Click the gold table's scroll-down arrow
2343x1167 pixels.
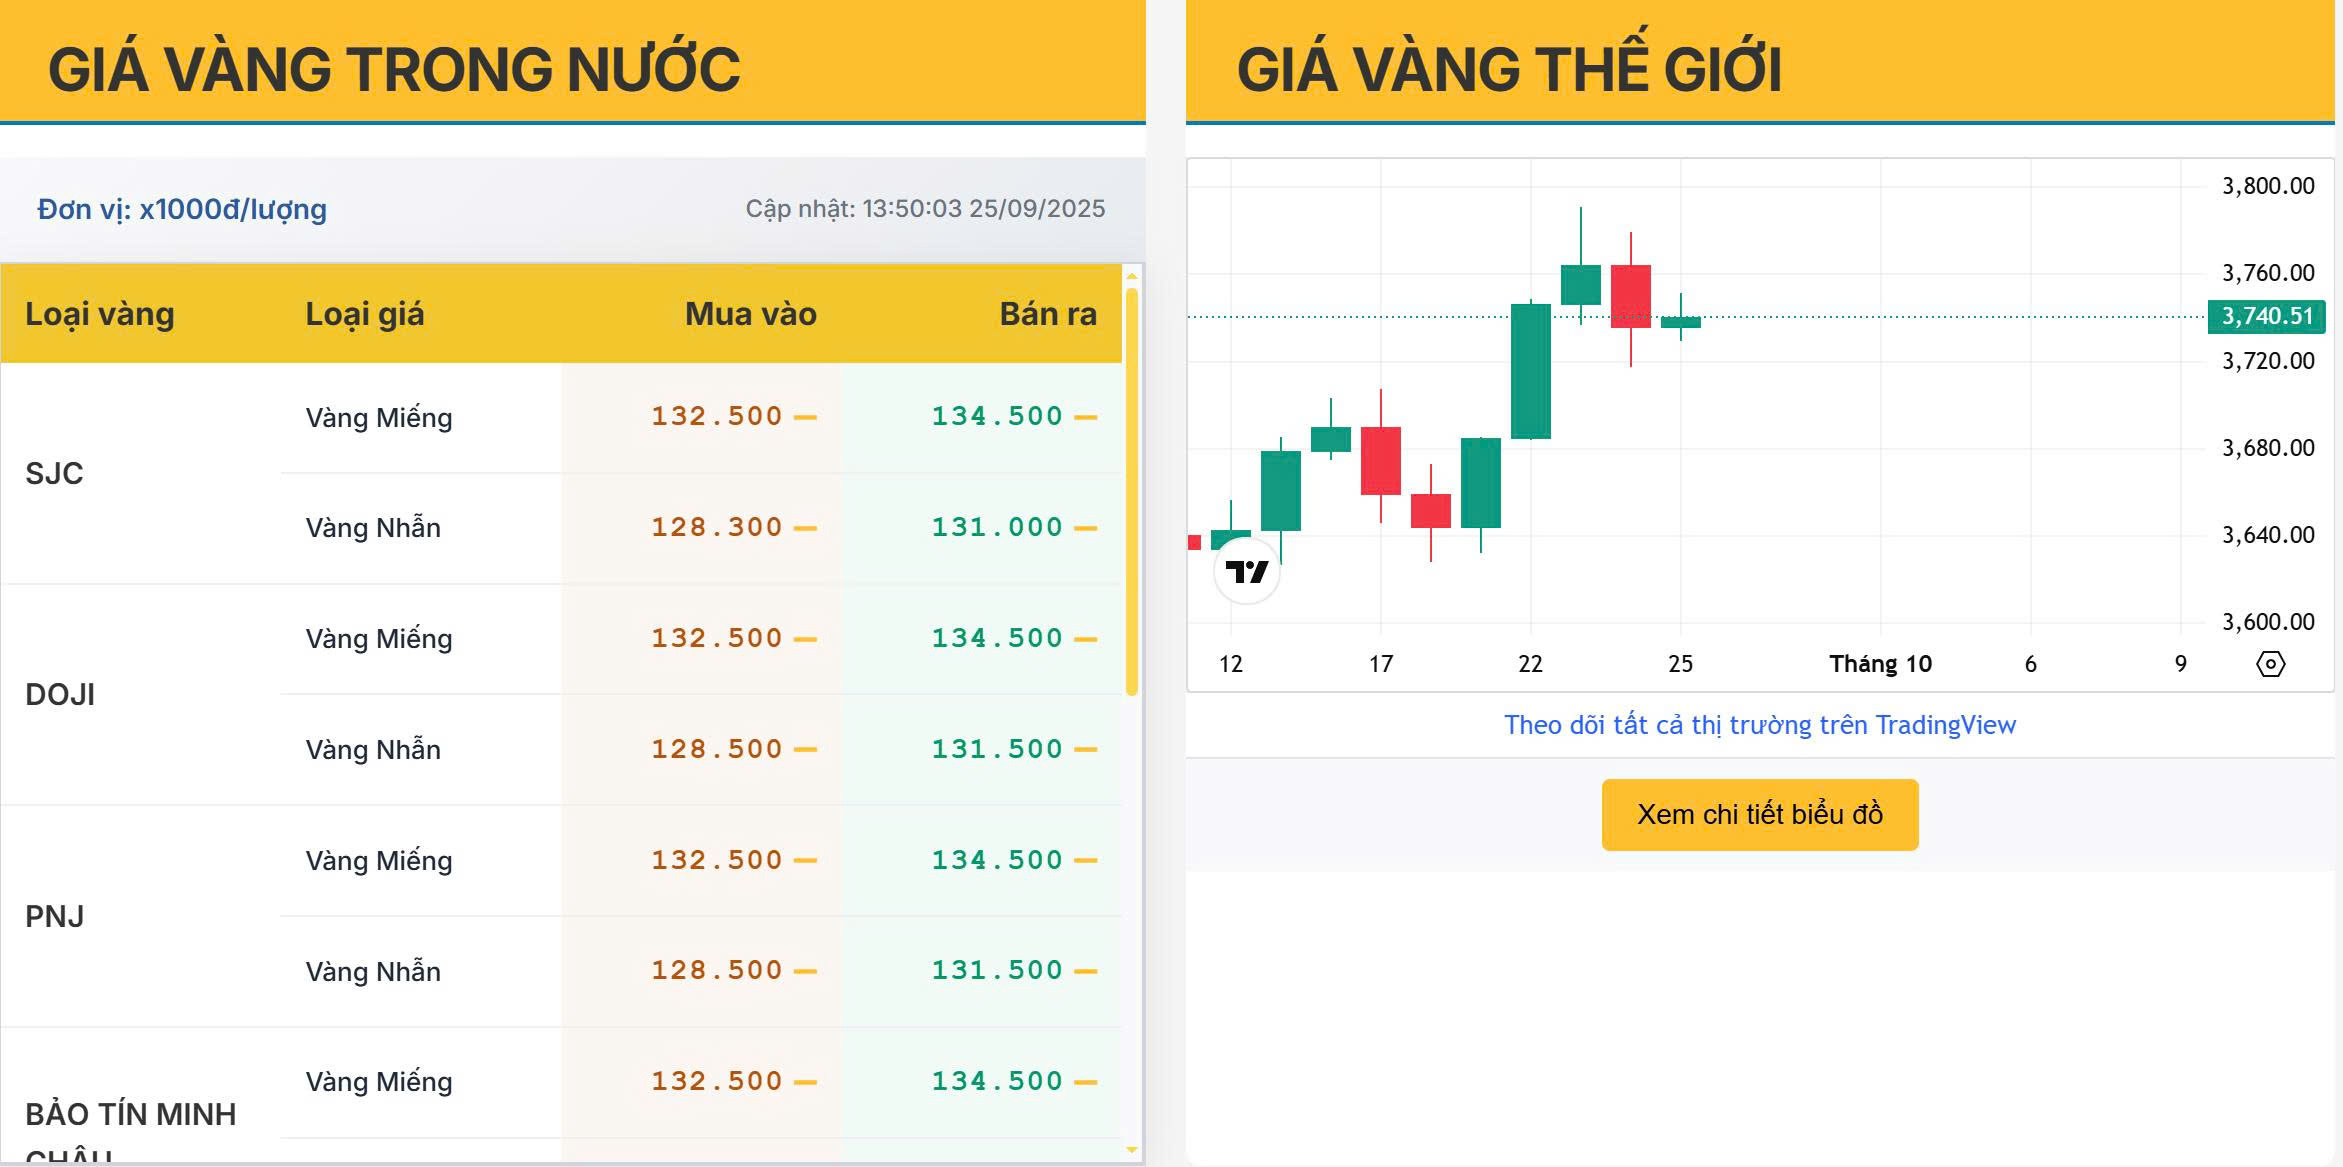1132,1150
